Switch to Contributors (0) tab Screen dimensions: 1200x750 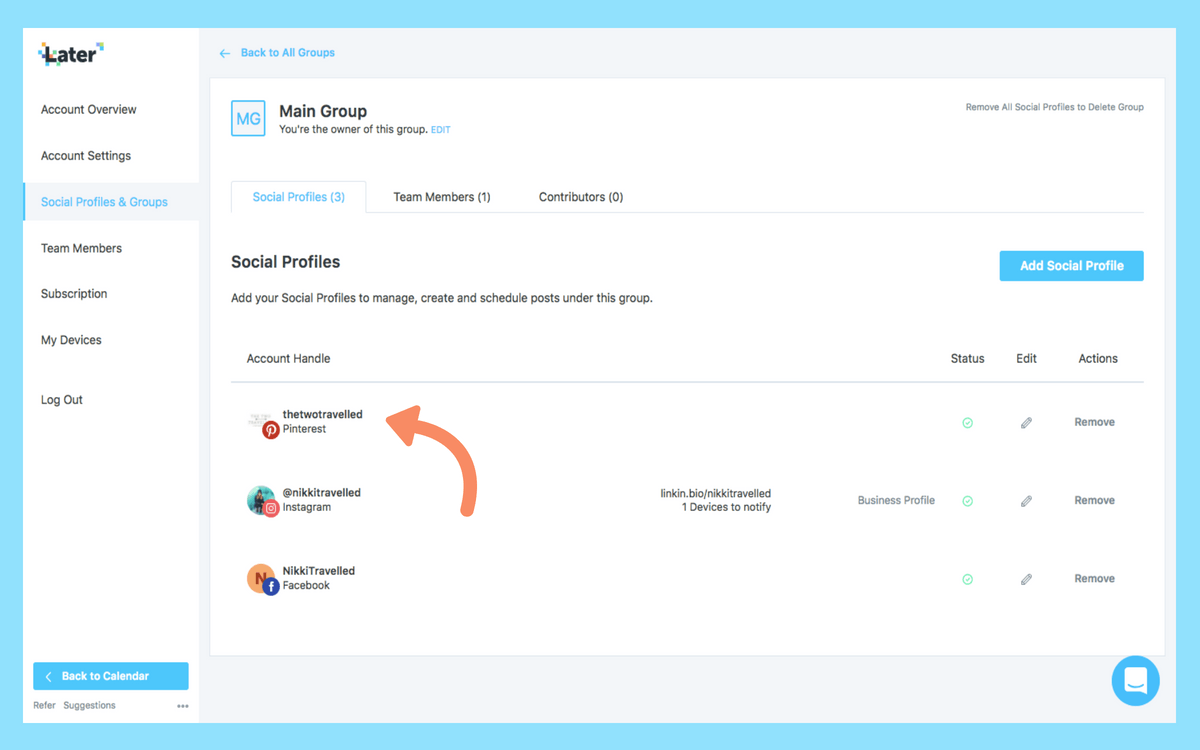tap(581, 197)
